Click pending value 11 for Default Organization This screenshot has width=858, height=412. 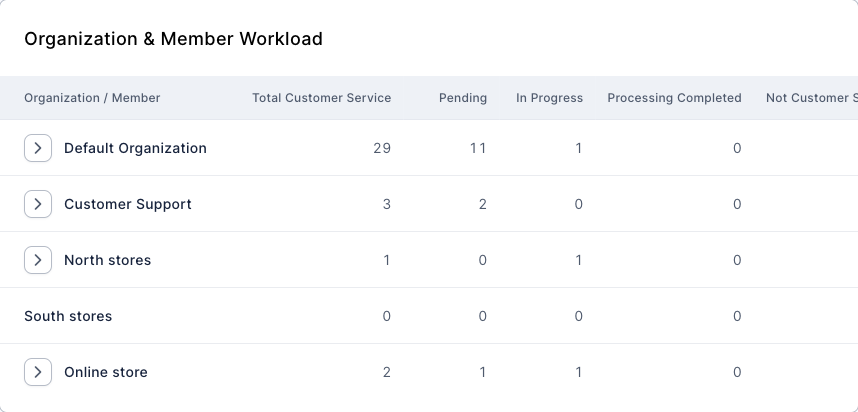[478, 148]
